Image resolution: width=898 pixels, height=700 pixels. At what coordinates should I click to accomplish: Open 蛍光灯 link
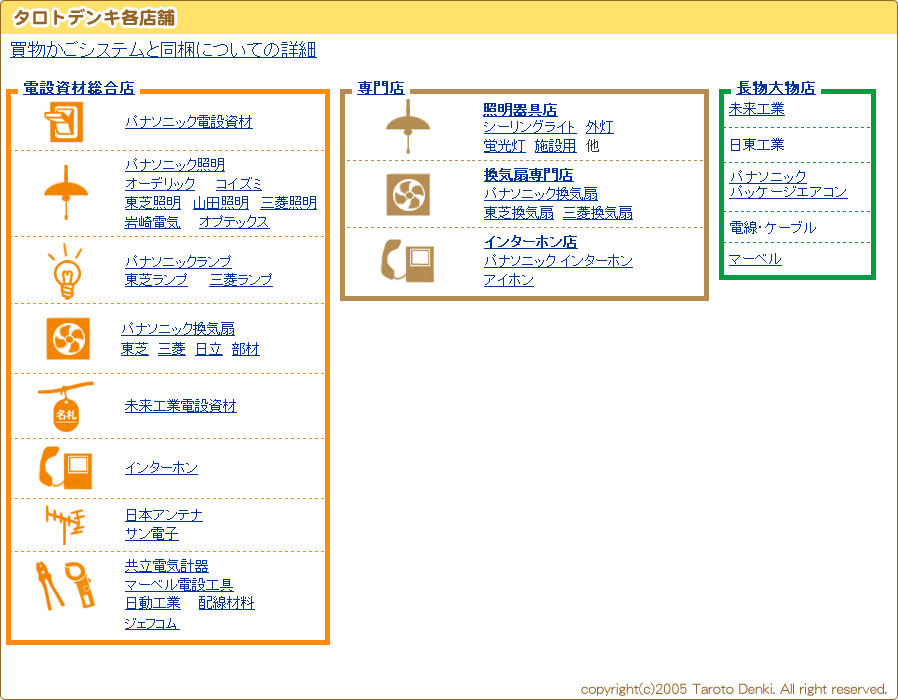point(504,146)
